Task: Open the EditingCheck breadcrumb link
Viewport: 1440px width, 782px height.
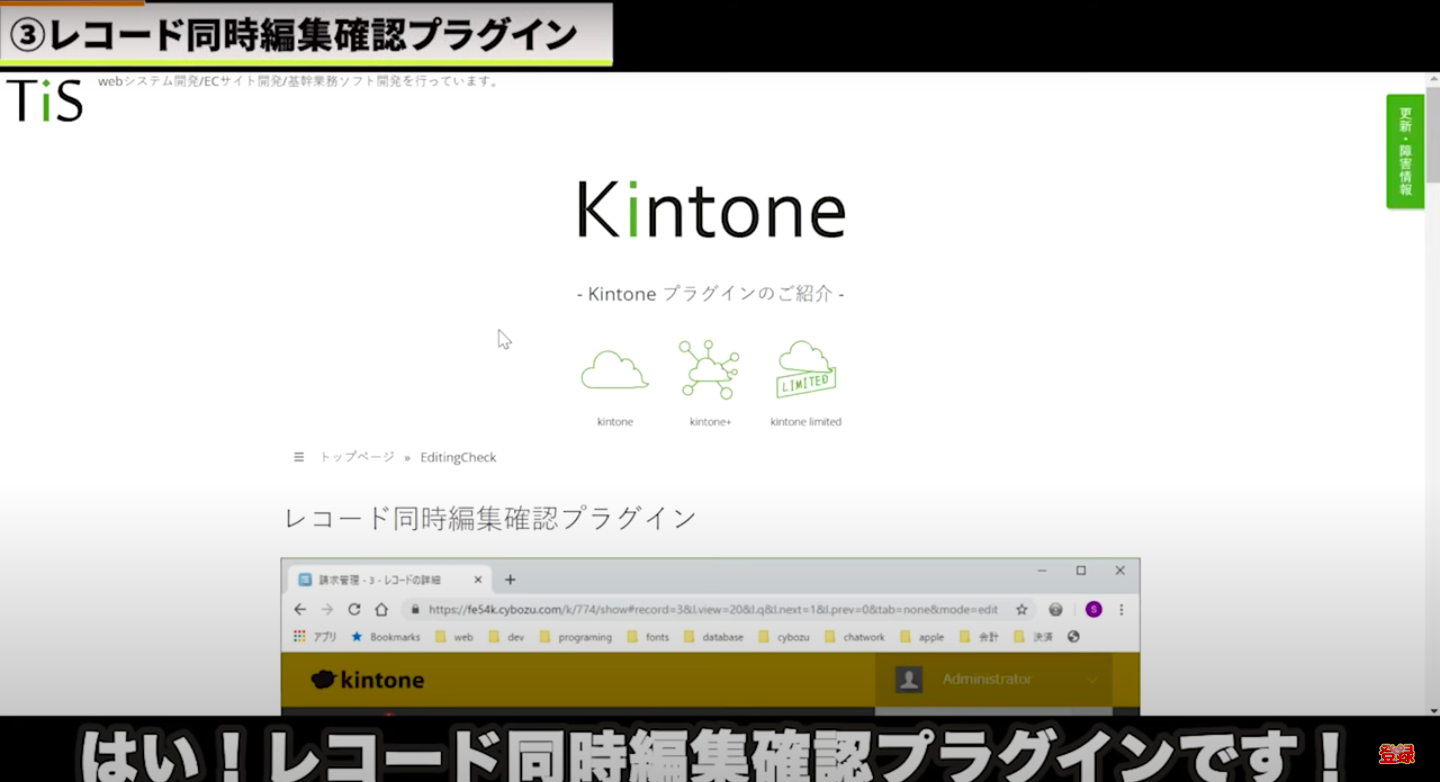Action: pos(457,456)
